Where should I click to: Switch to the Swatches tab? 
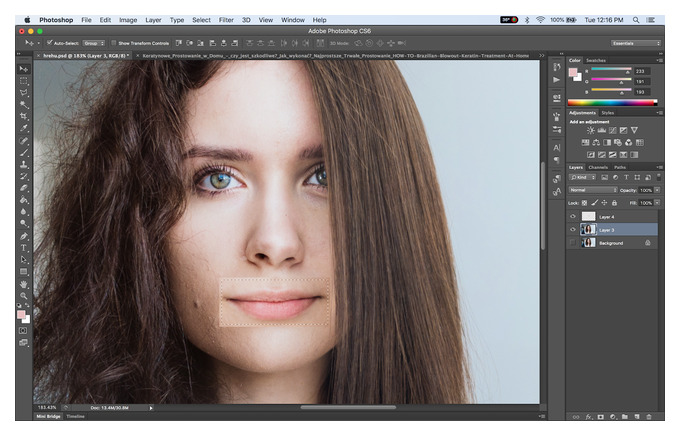click(596, 60)
